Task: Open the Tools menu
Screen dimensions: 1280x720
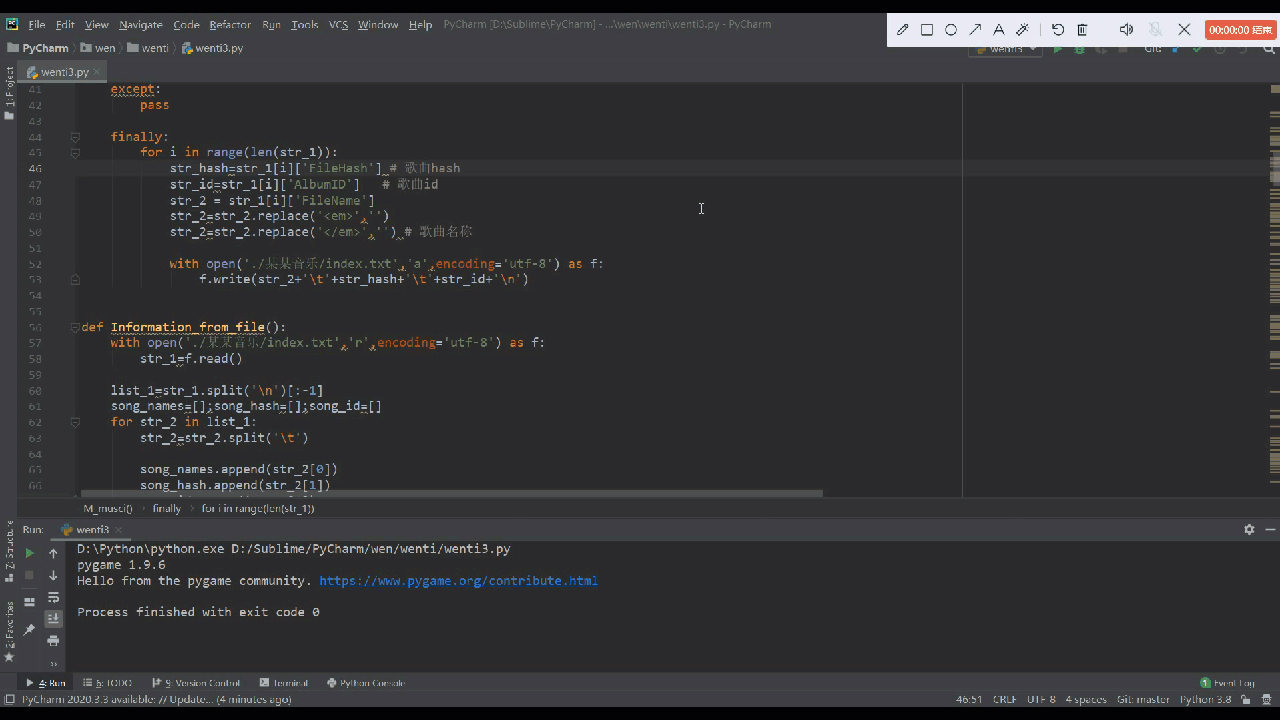Action: coord(305,24)
